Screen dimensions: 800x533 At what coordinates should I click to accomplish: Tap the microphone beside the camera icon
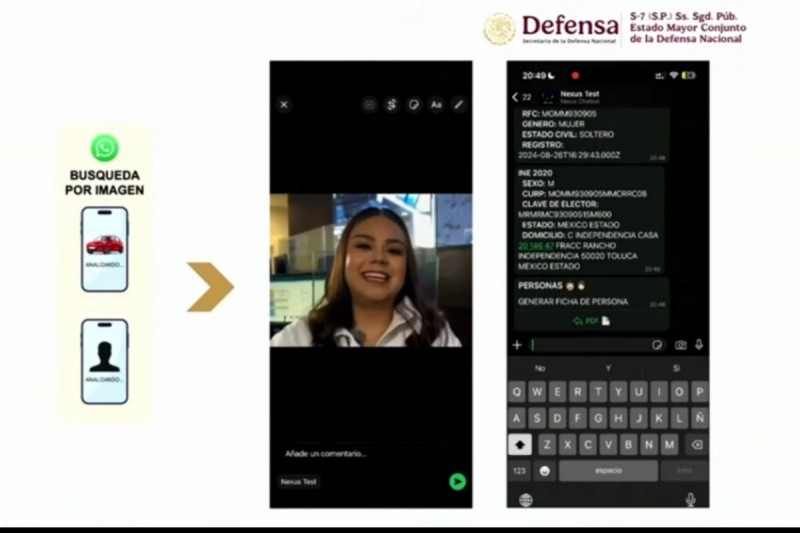coord(699,345)
